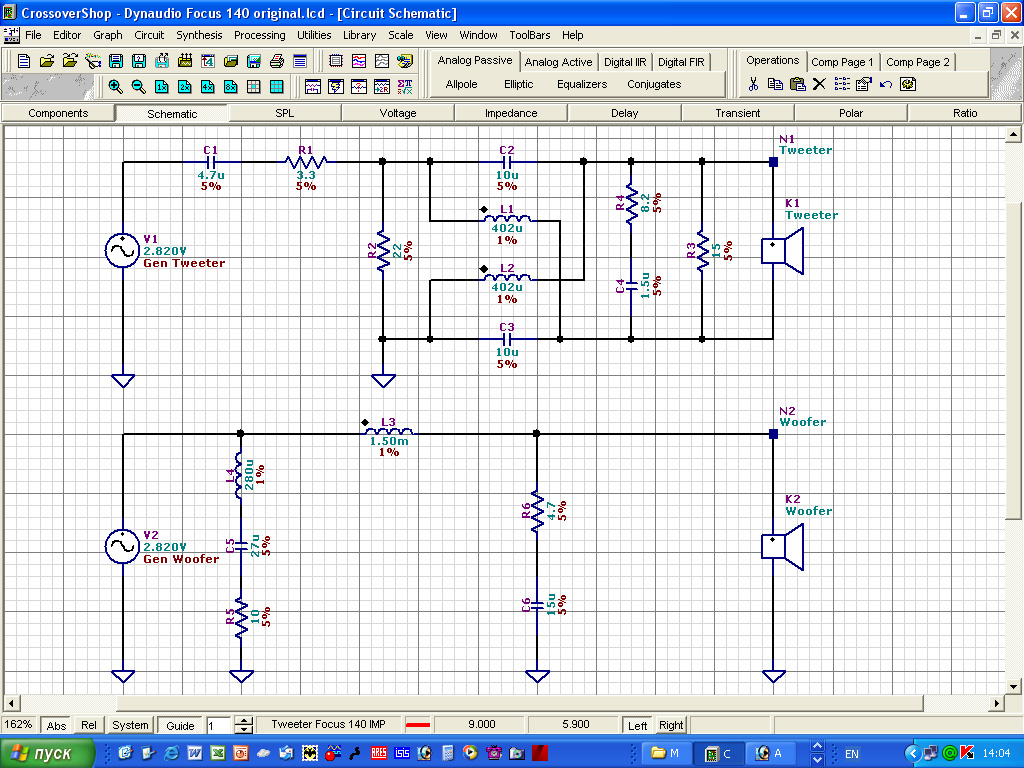Click the Zoom In magnifier
1024x768 pixels.
click(116, 86)
